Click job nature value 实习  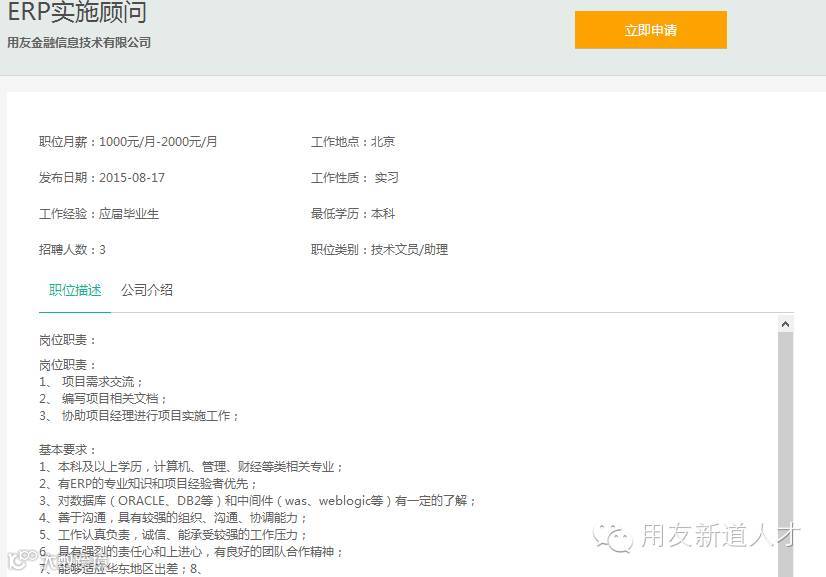click(x=386, y=178)
